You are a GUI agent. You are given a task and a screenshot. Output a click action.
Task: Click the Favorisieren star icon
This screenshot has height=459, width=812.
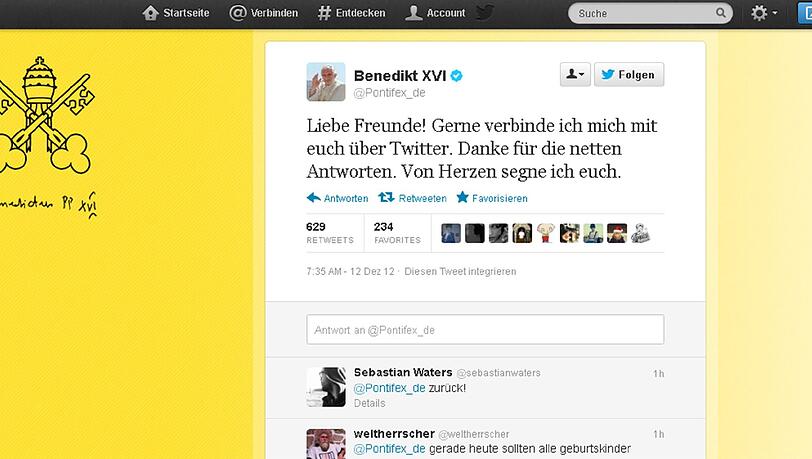click(x=462, y=197)
